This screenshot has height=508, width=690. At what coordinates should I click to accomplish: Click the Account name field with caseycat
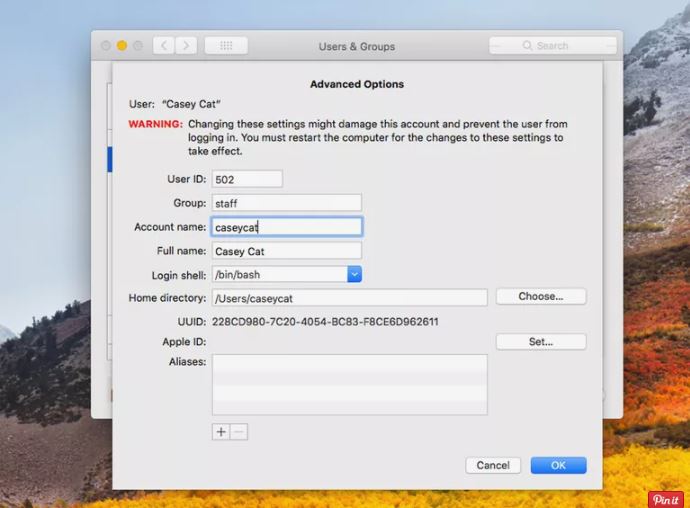click(287, 227)
